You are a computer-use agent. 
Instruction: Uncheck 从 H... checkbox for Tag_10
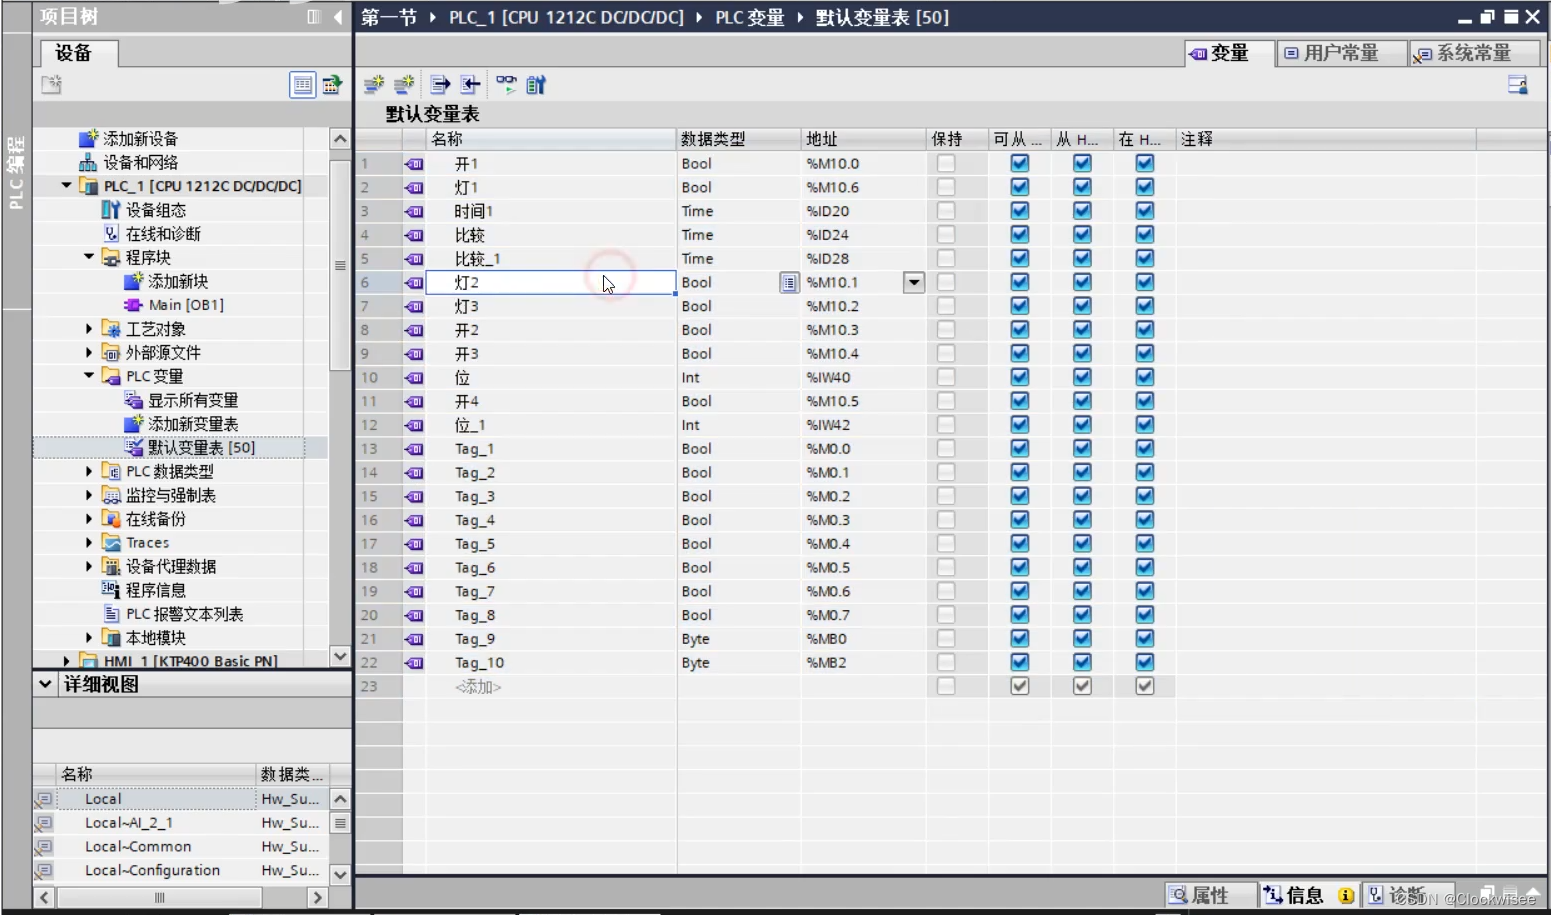1082,663
